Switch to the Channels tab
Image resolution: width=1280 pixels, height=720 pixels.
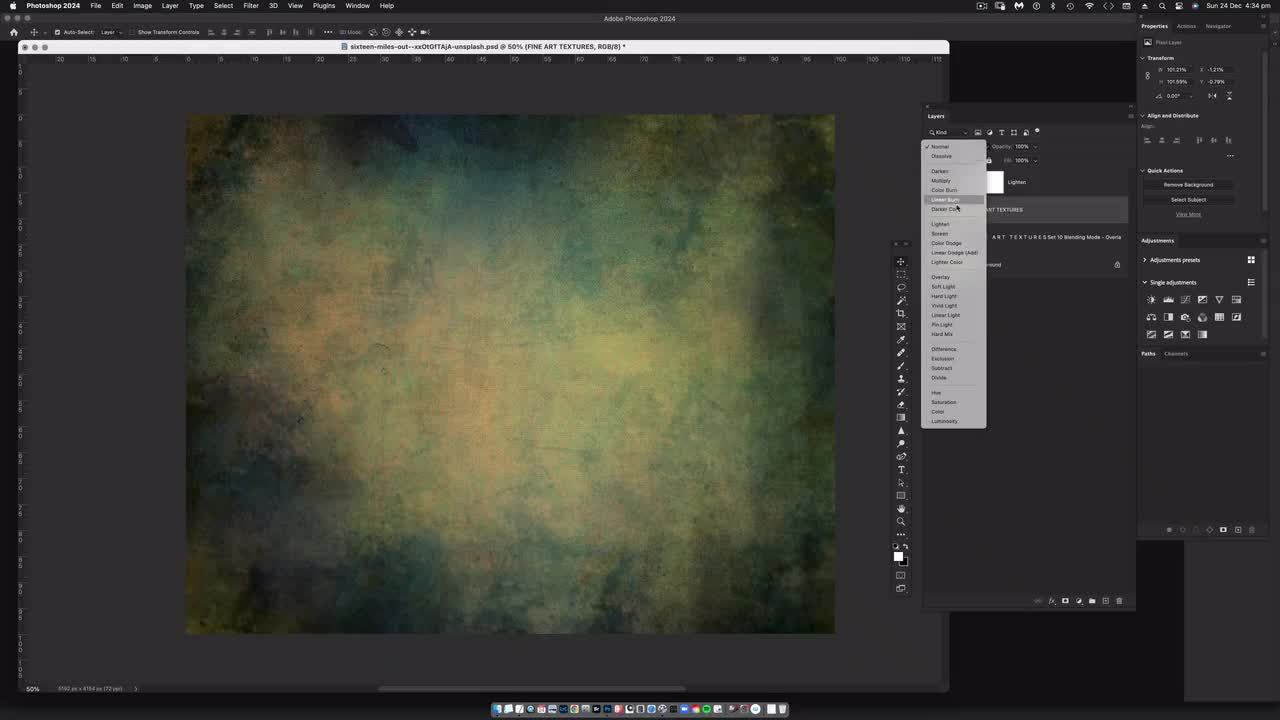click(x=1176, y=353)
